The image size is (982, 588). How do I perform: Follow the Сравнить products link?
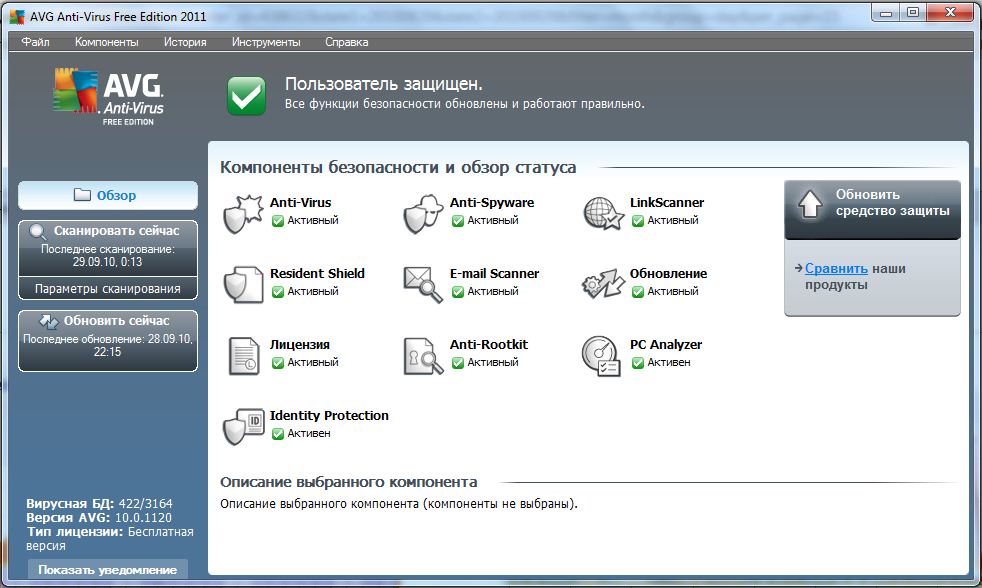tap(836, 269)
